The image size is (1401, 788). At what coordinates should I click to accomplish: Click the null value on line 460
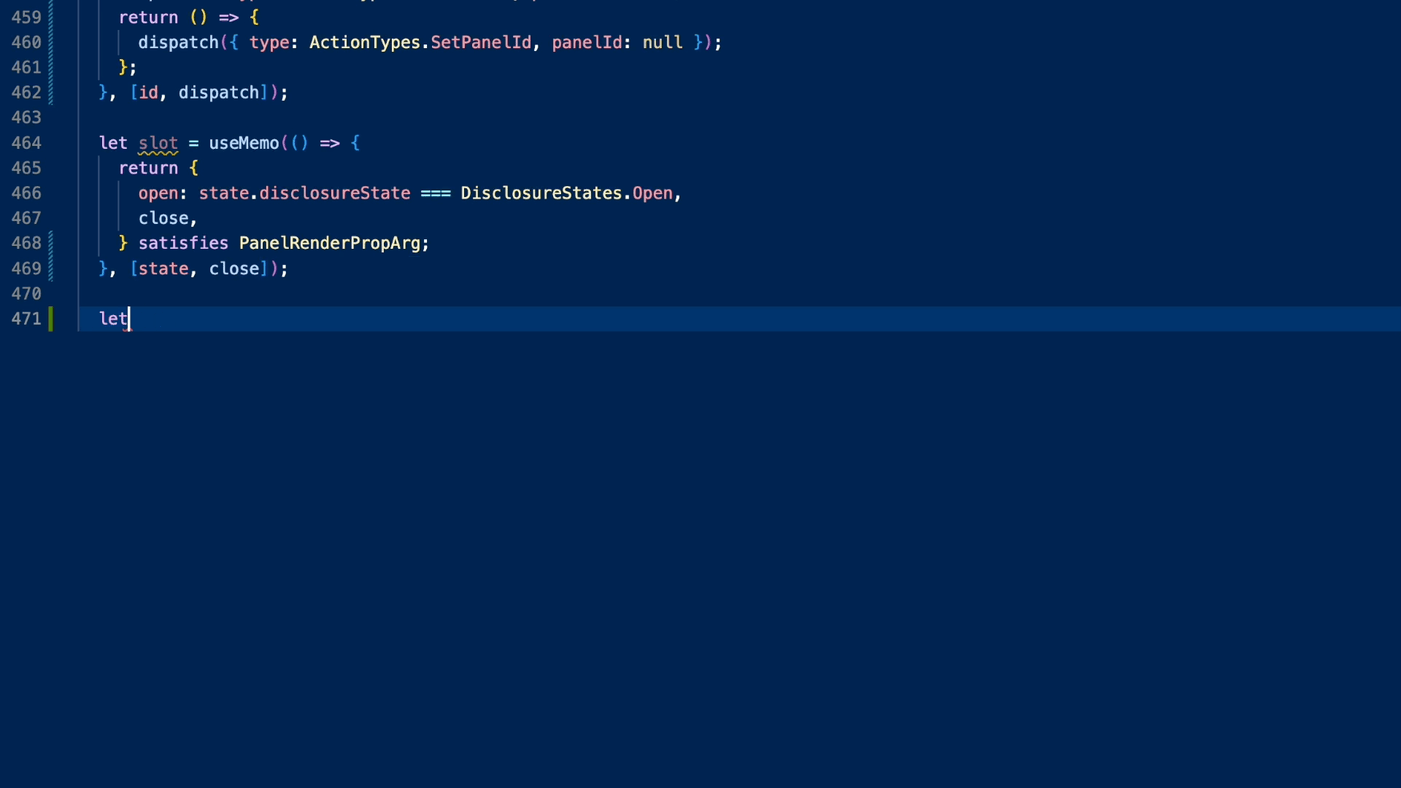point(662,42)
